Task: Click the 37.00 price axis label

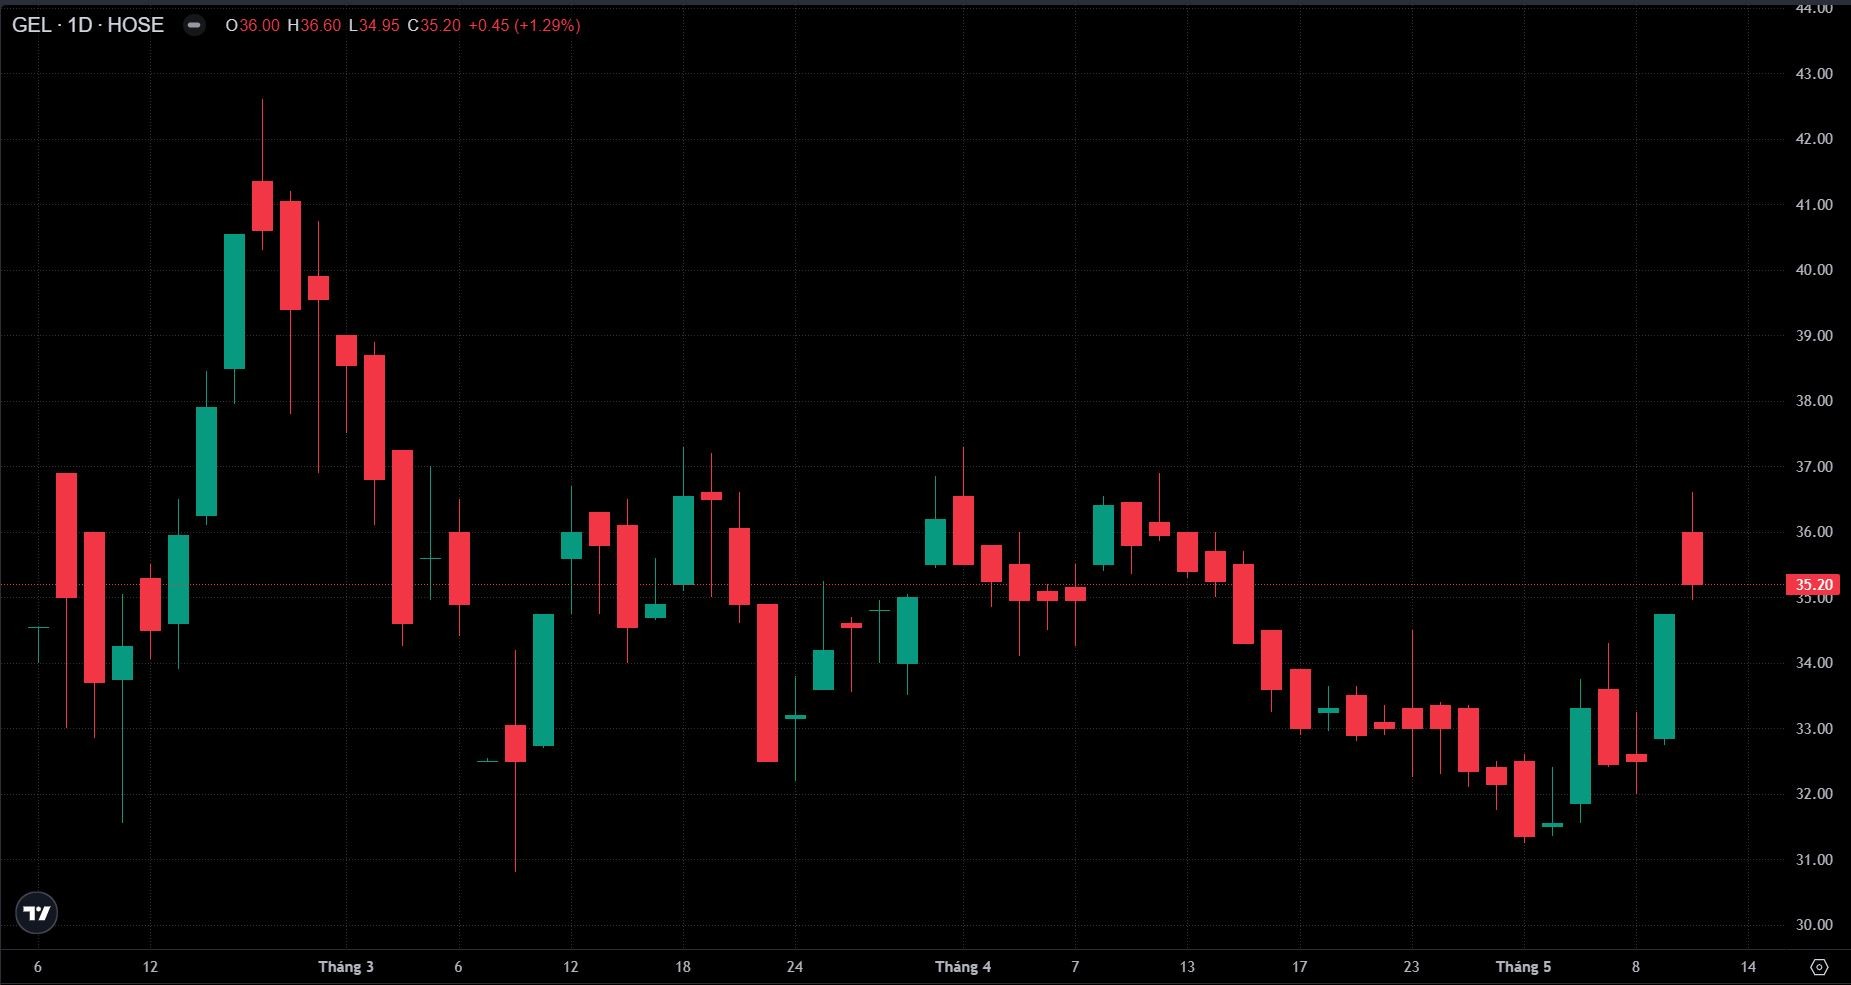Action: pyautogui.click(x=1814, y=467)
